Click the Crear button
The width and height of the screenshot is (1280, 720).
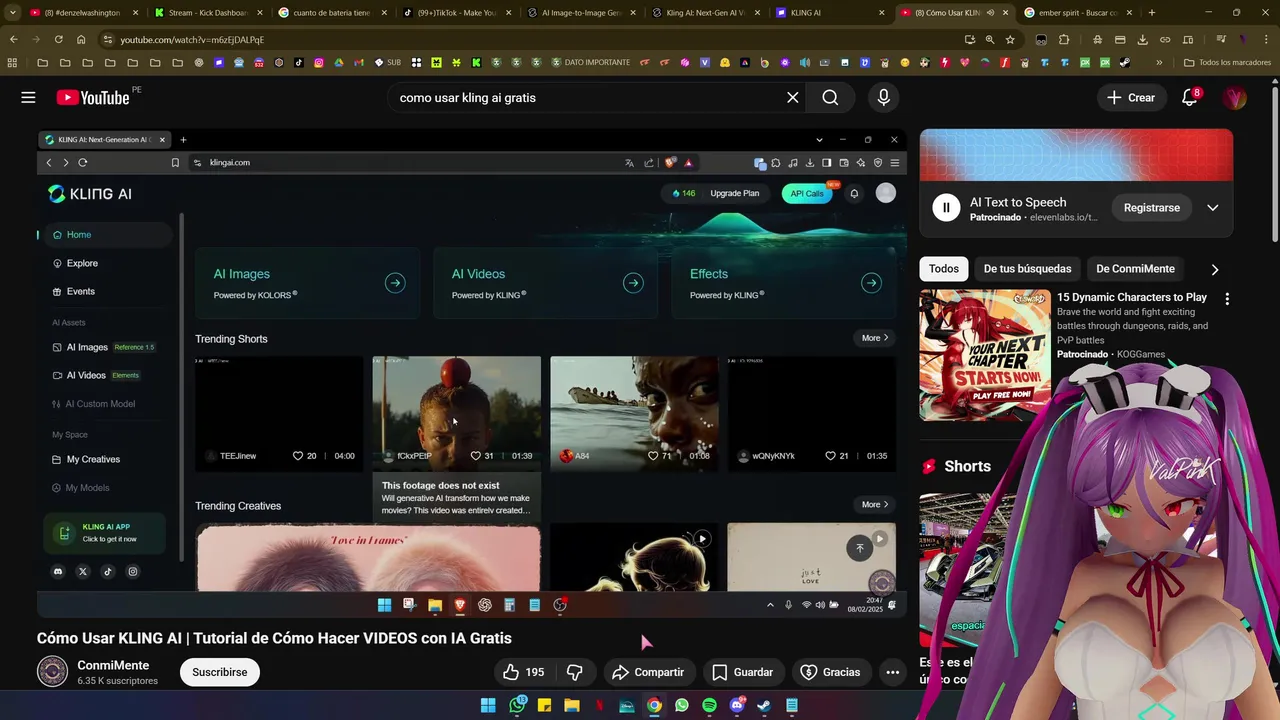click(1130, 97)
